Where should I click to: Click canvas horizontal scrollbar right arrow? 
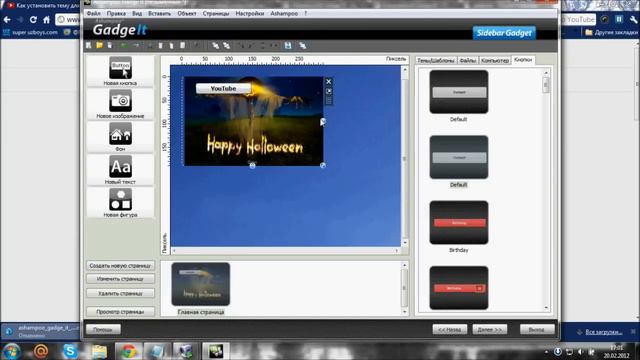(x=397, y=251)
